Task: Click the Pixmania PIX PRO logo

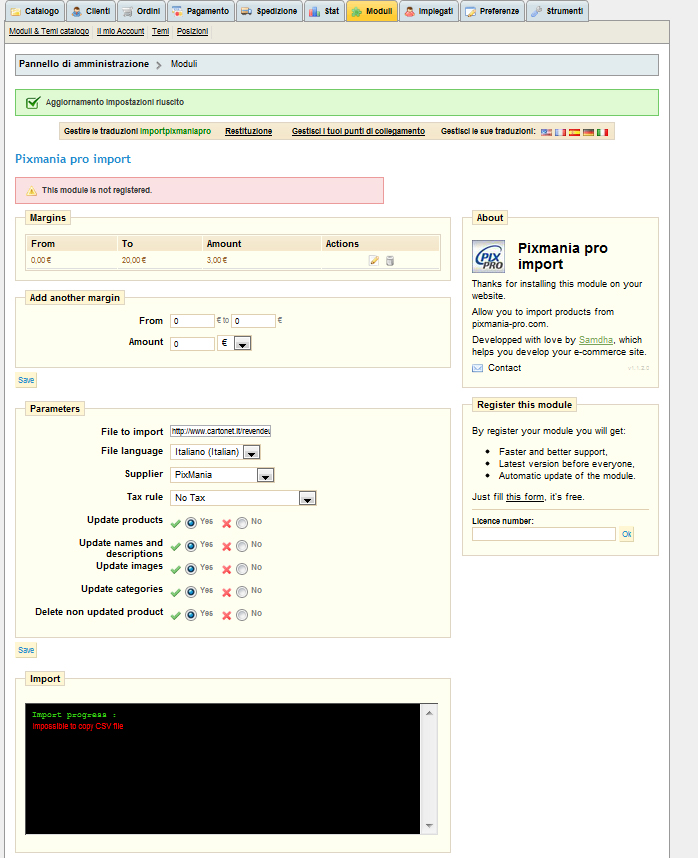Action: click(x=488, y=257)
